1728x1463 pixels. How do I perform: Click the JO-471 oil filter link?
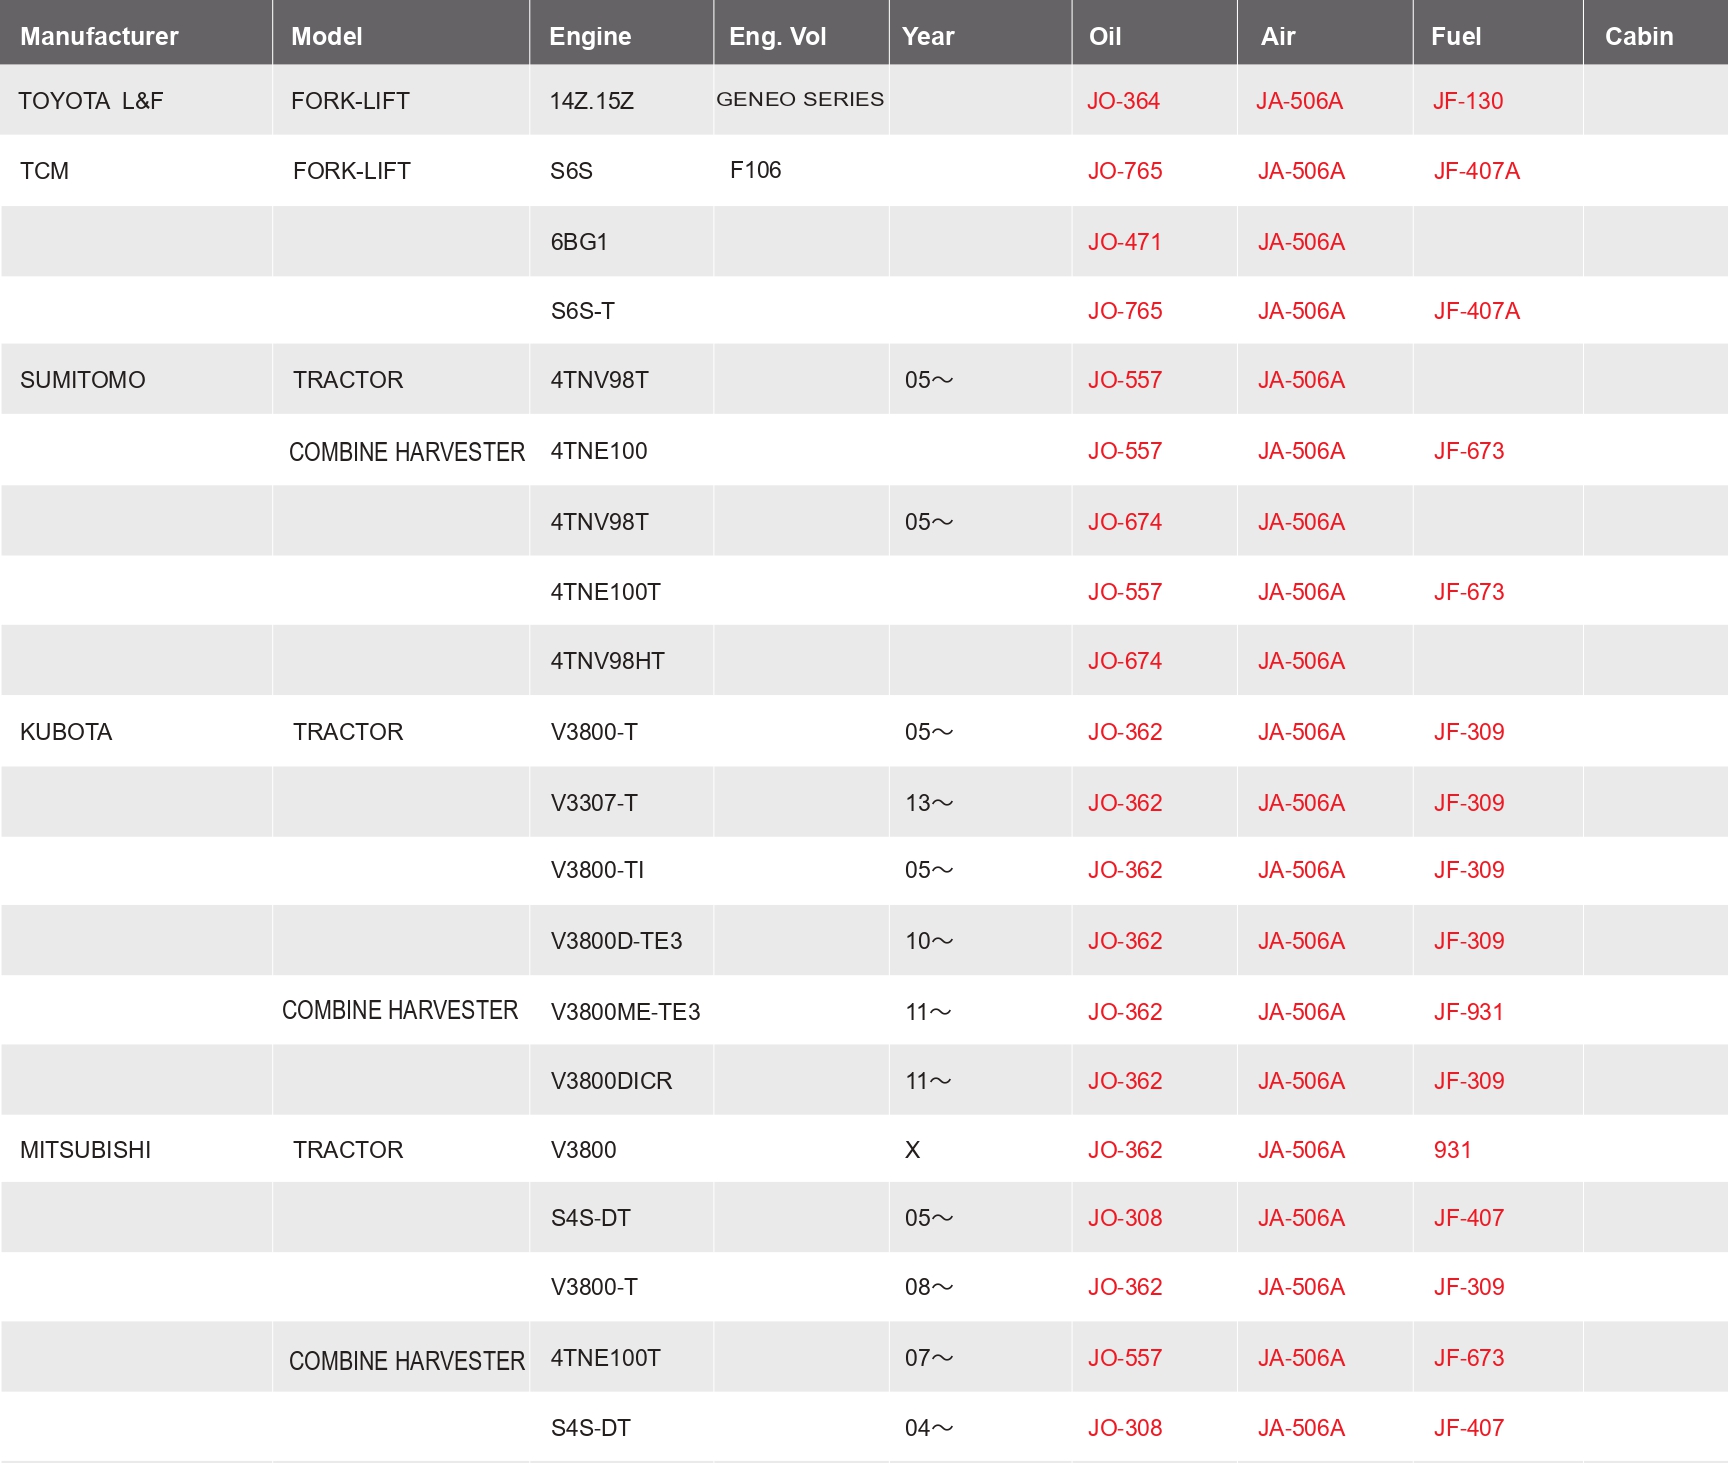[1124, 242]
